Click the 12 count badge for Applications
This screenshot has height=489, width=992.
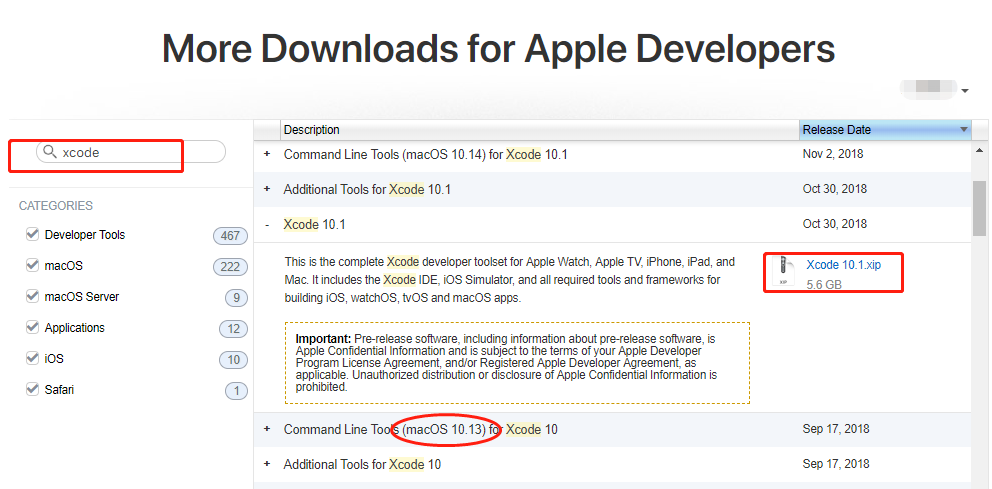(x=233, y=329)
